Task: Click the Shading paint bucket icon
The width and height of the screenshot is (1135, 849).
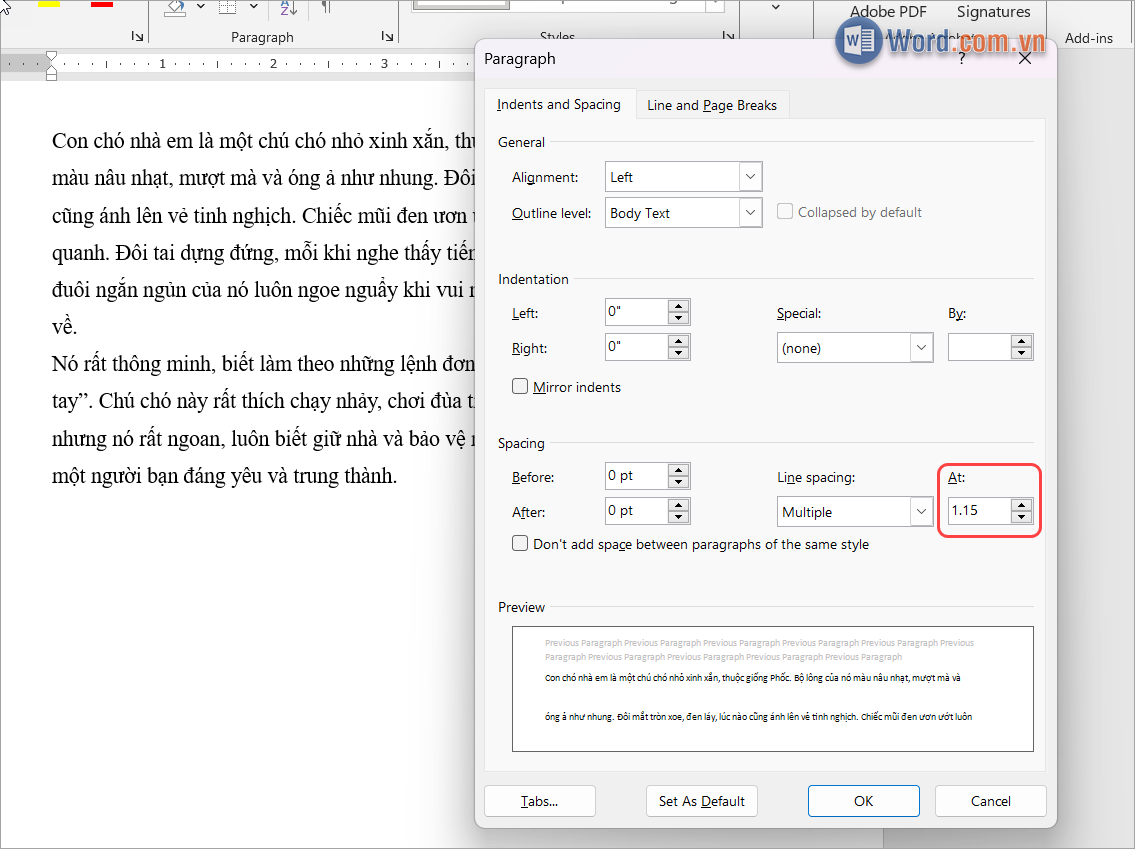Action: coord(176,7)
